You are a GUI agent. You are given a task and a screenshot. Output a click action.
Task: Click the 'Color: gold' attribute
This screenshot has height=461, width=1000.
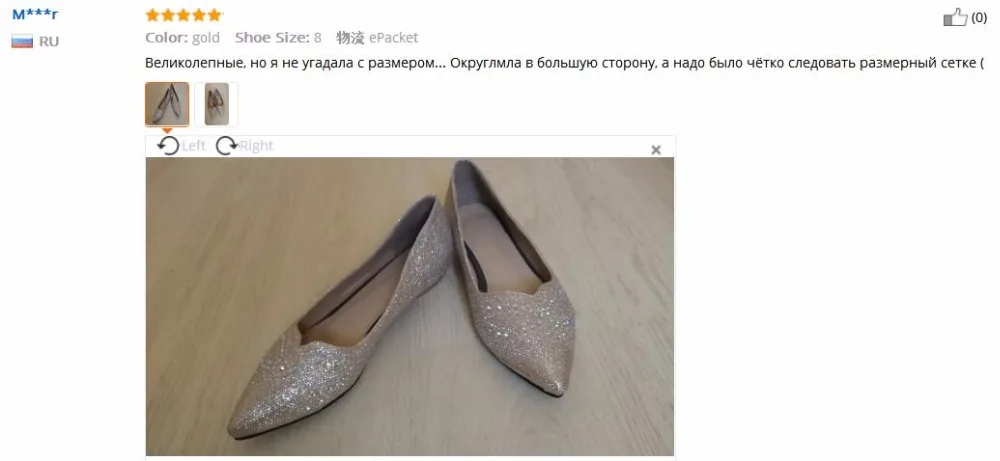182,38
